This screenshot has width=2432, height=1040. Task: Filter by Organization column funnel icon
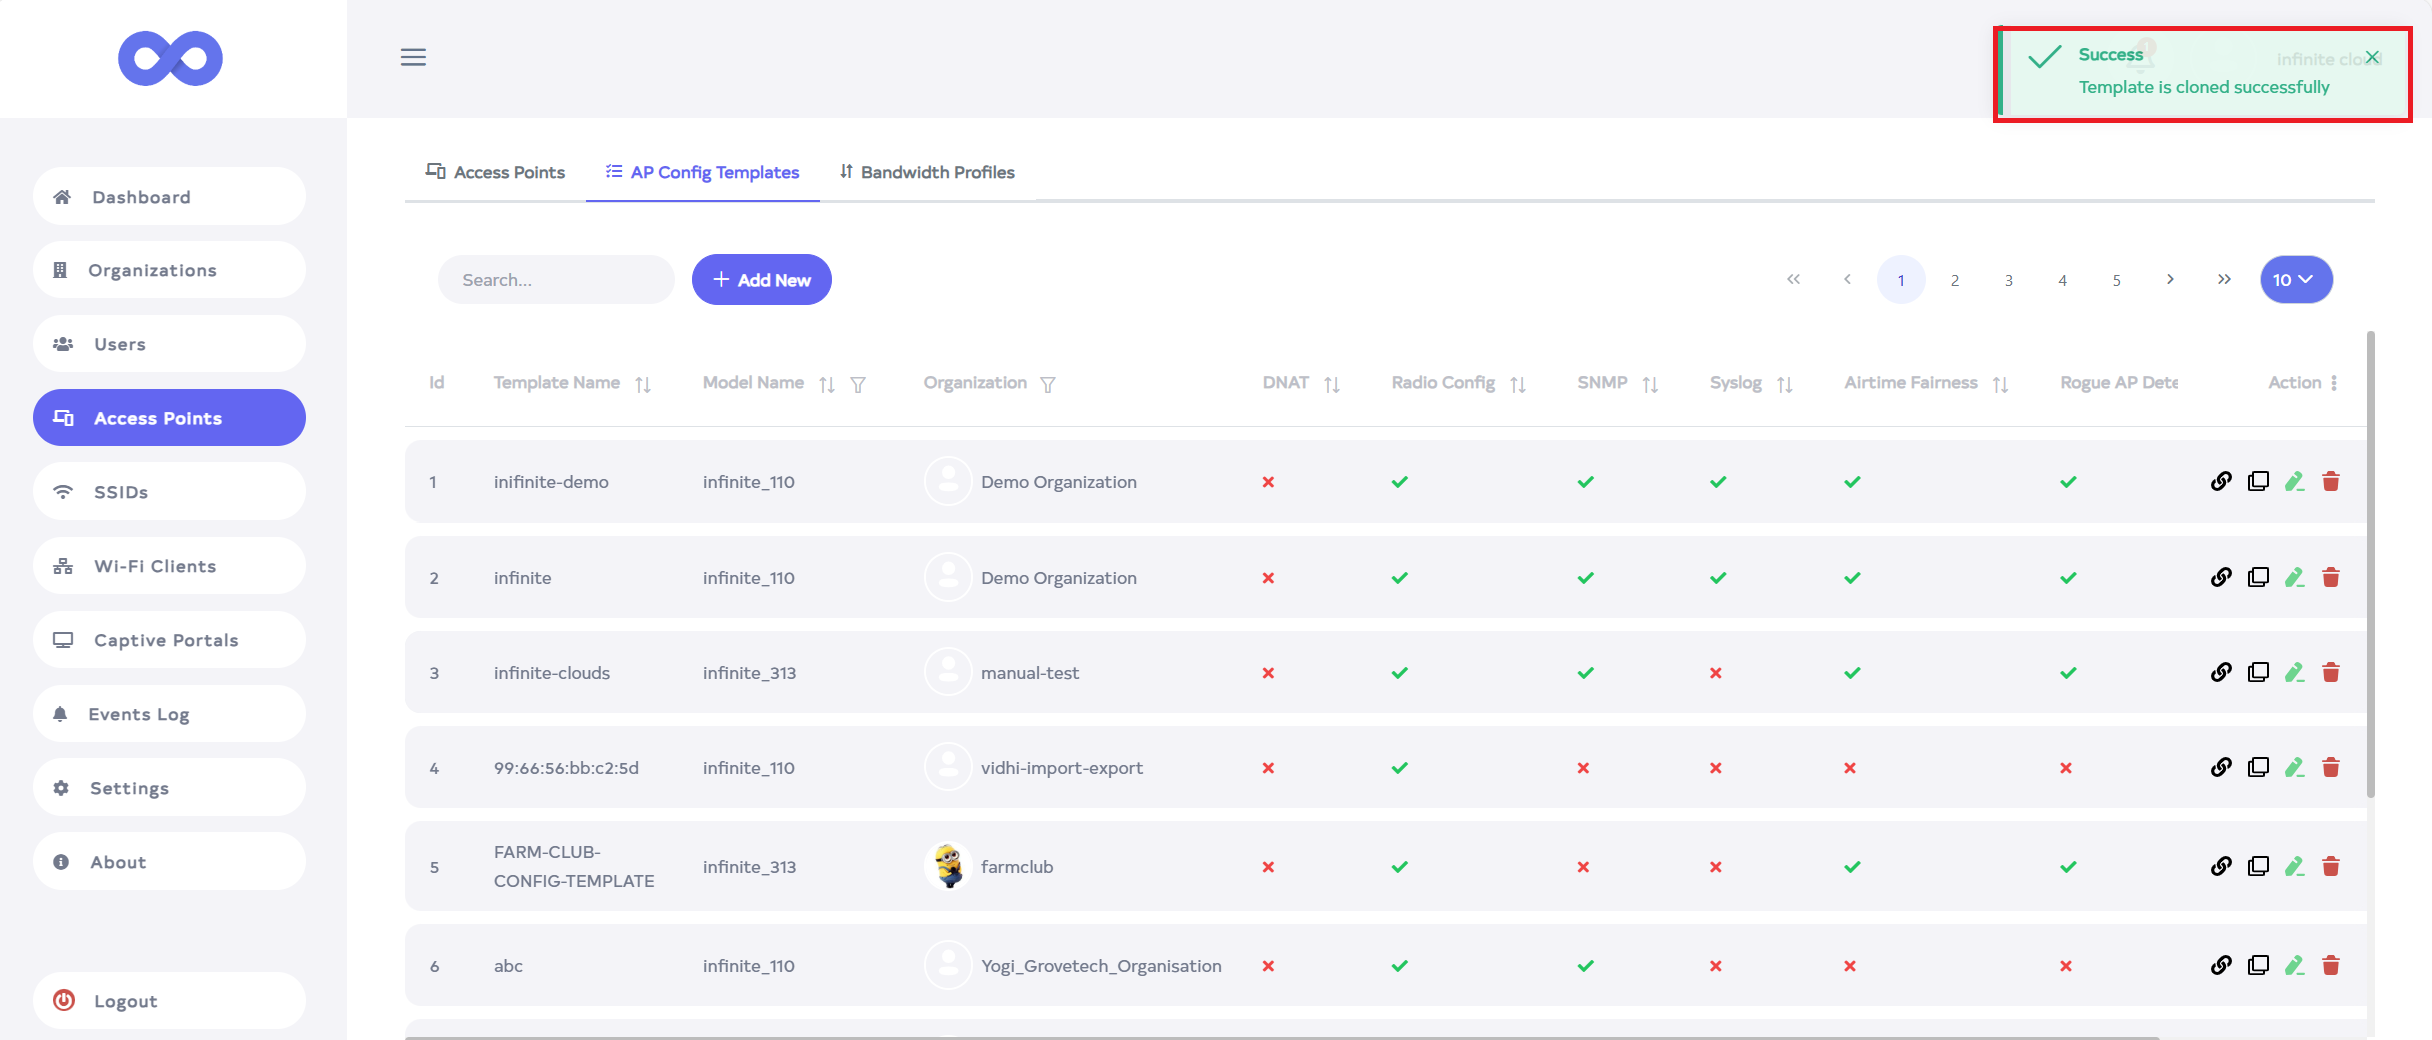[1048, 385]
